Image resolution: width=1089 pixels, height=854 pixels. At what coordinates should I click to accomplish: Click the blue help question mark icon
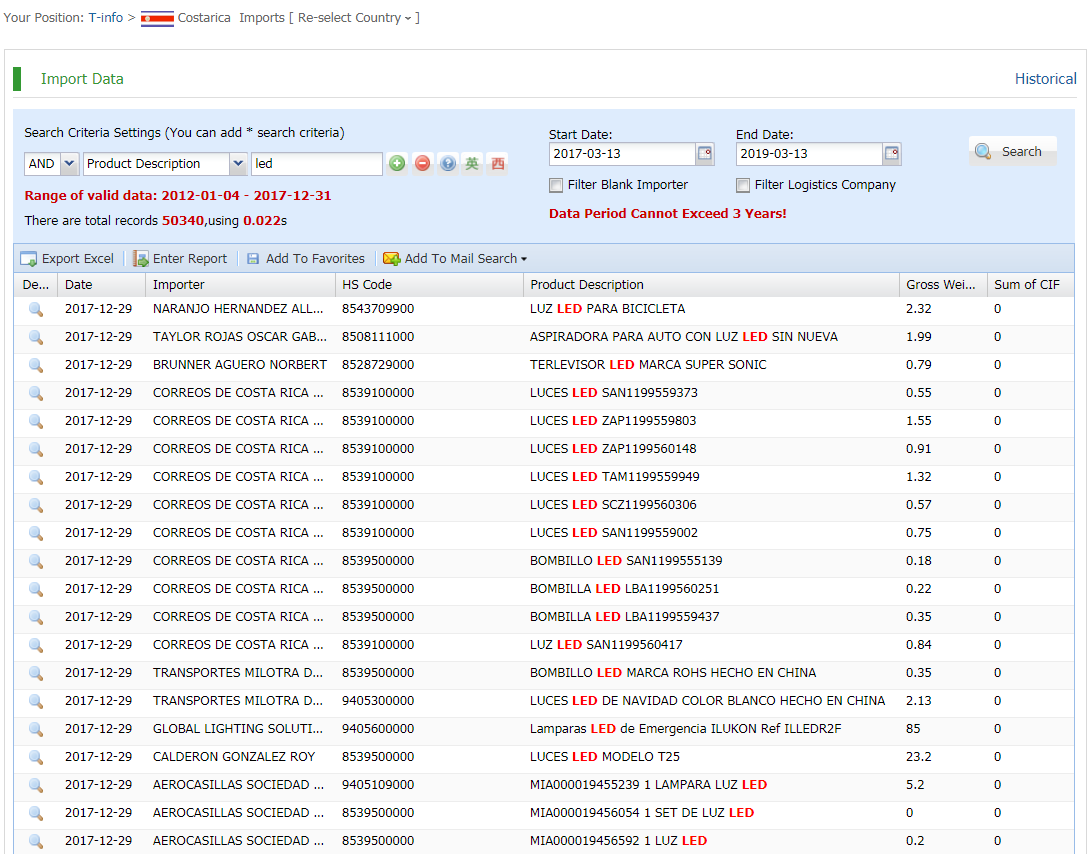447,164
